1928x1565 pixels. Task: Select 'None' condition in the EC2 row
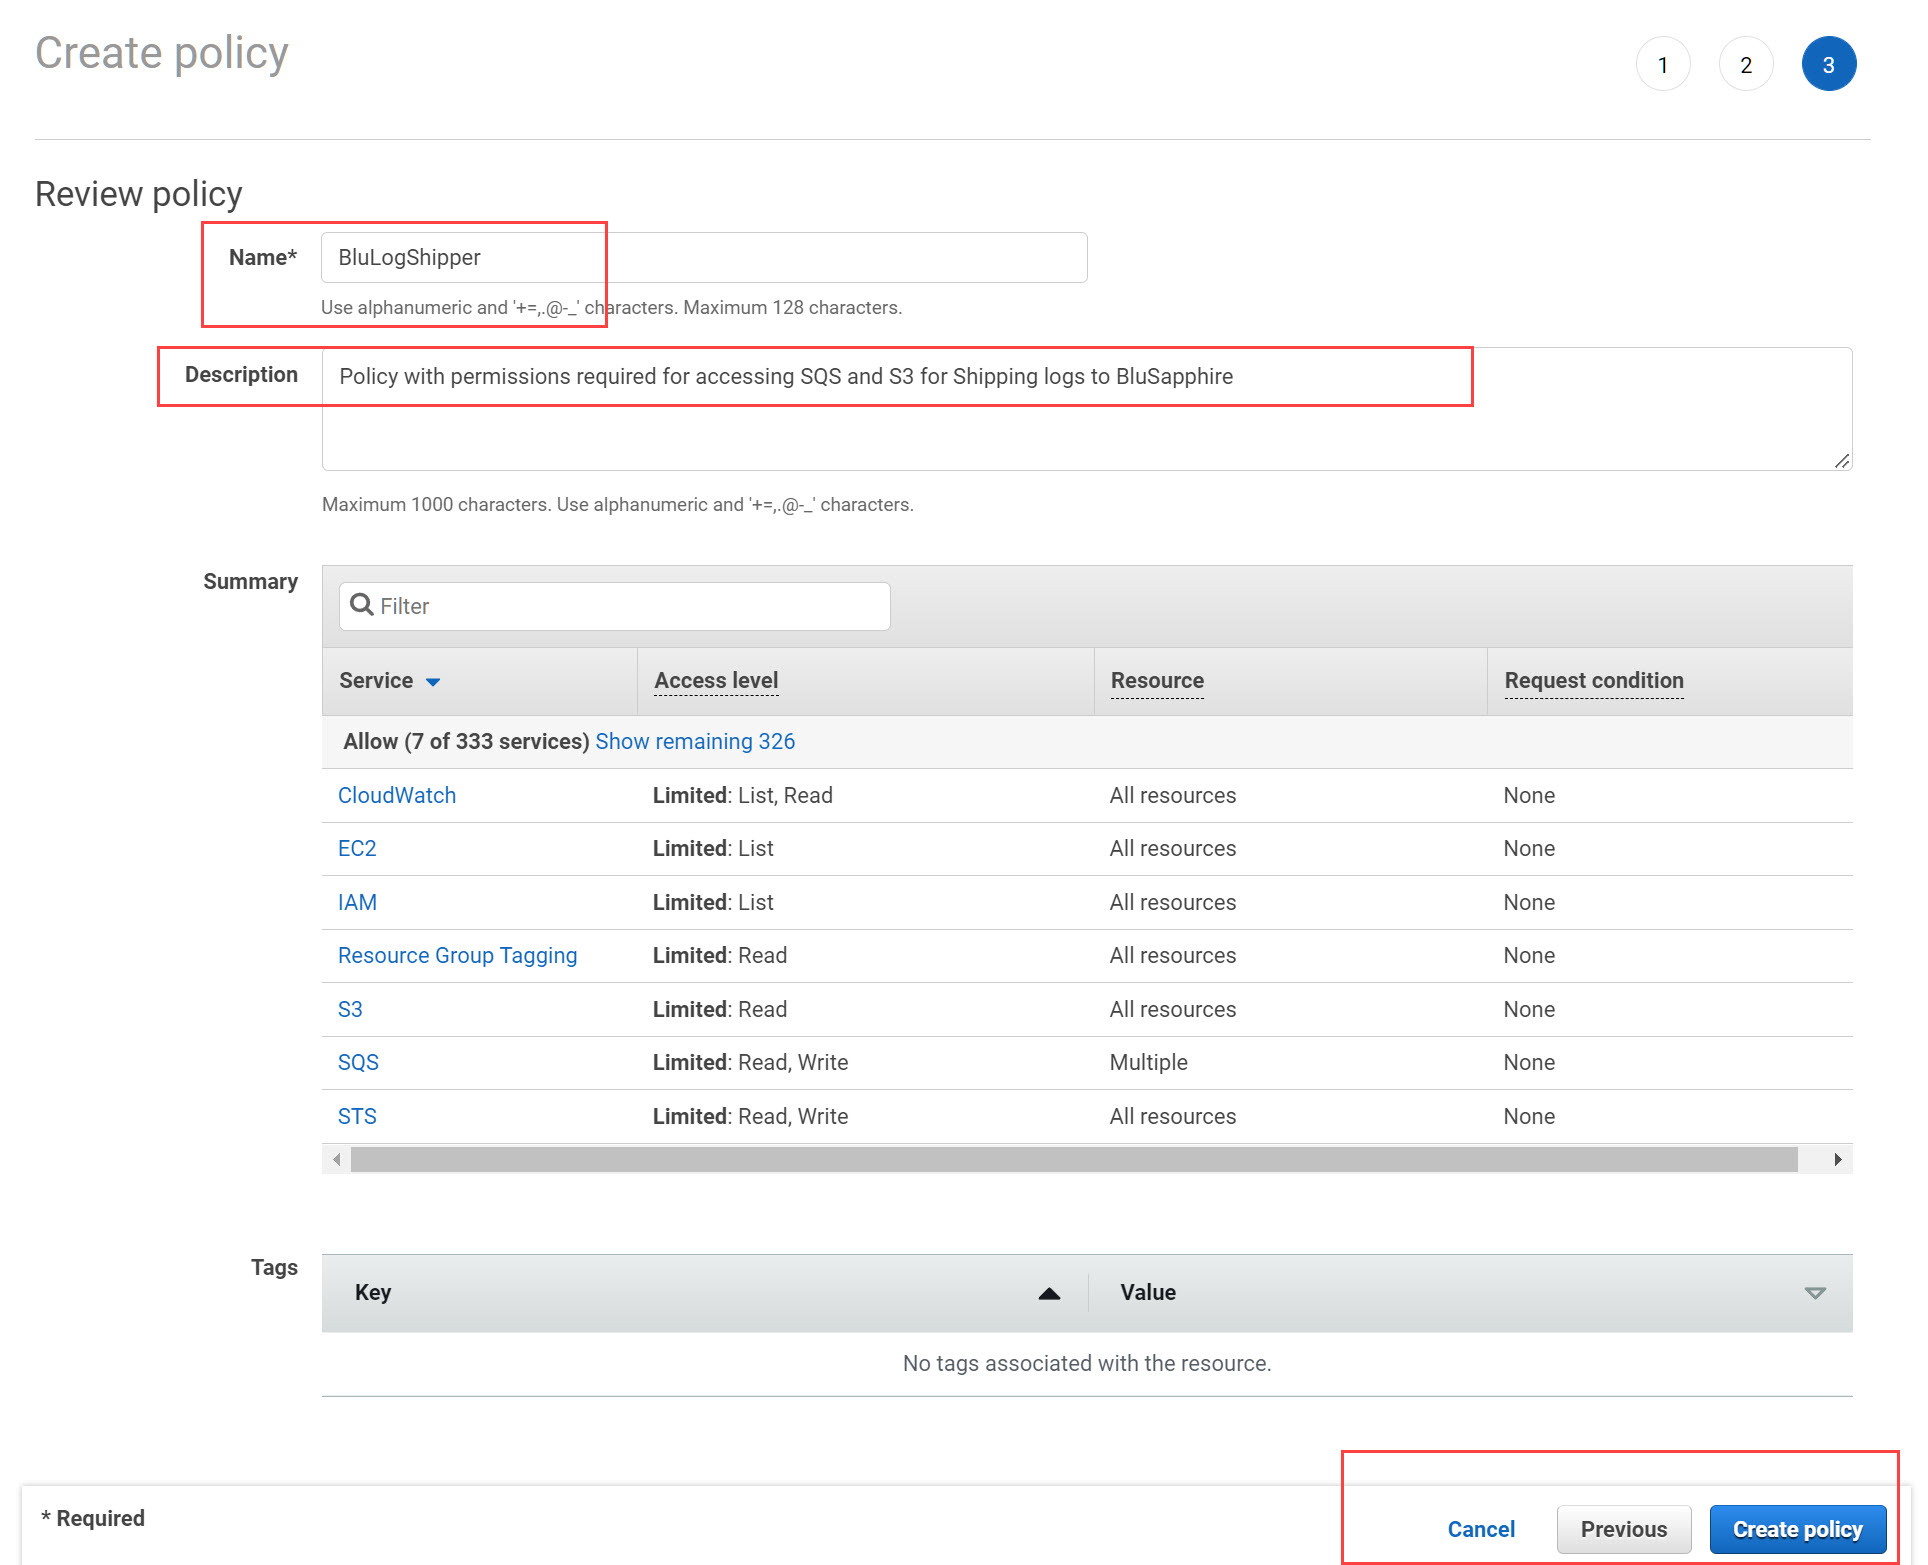[x=1529, y=848]
